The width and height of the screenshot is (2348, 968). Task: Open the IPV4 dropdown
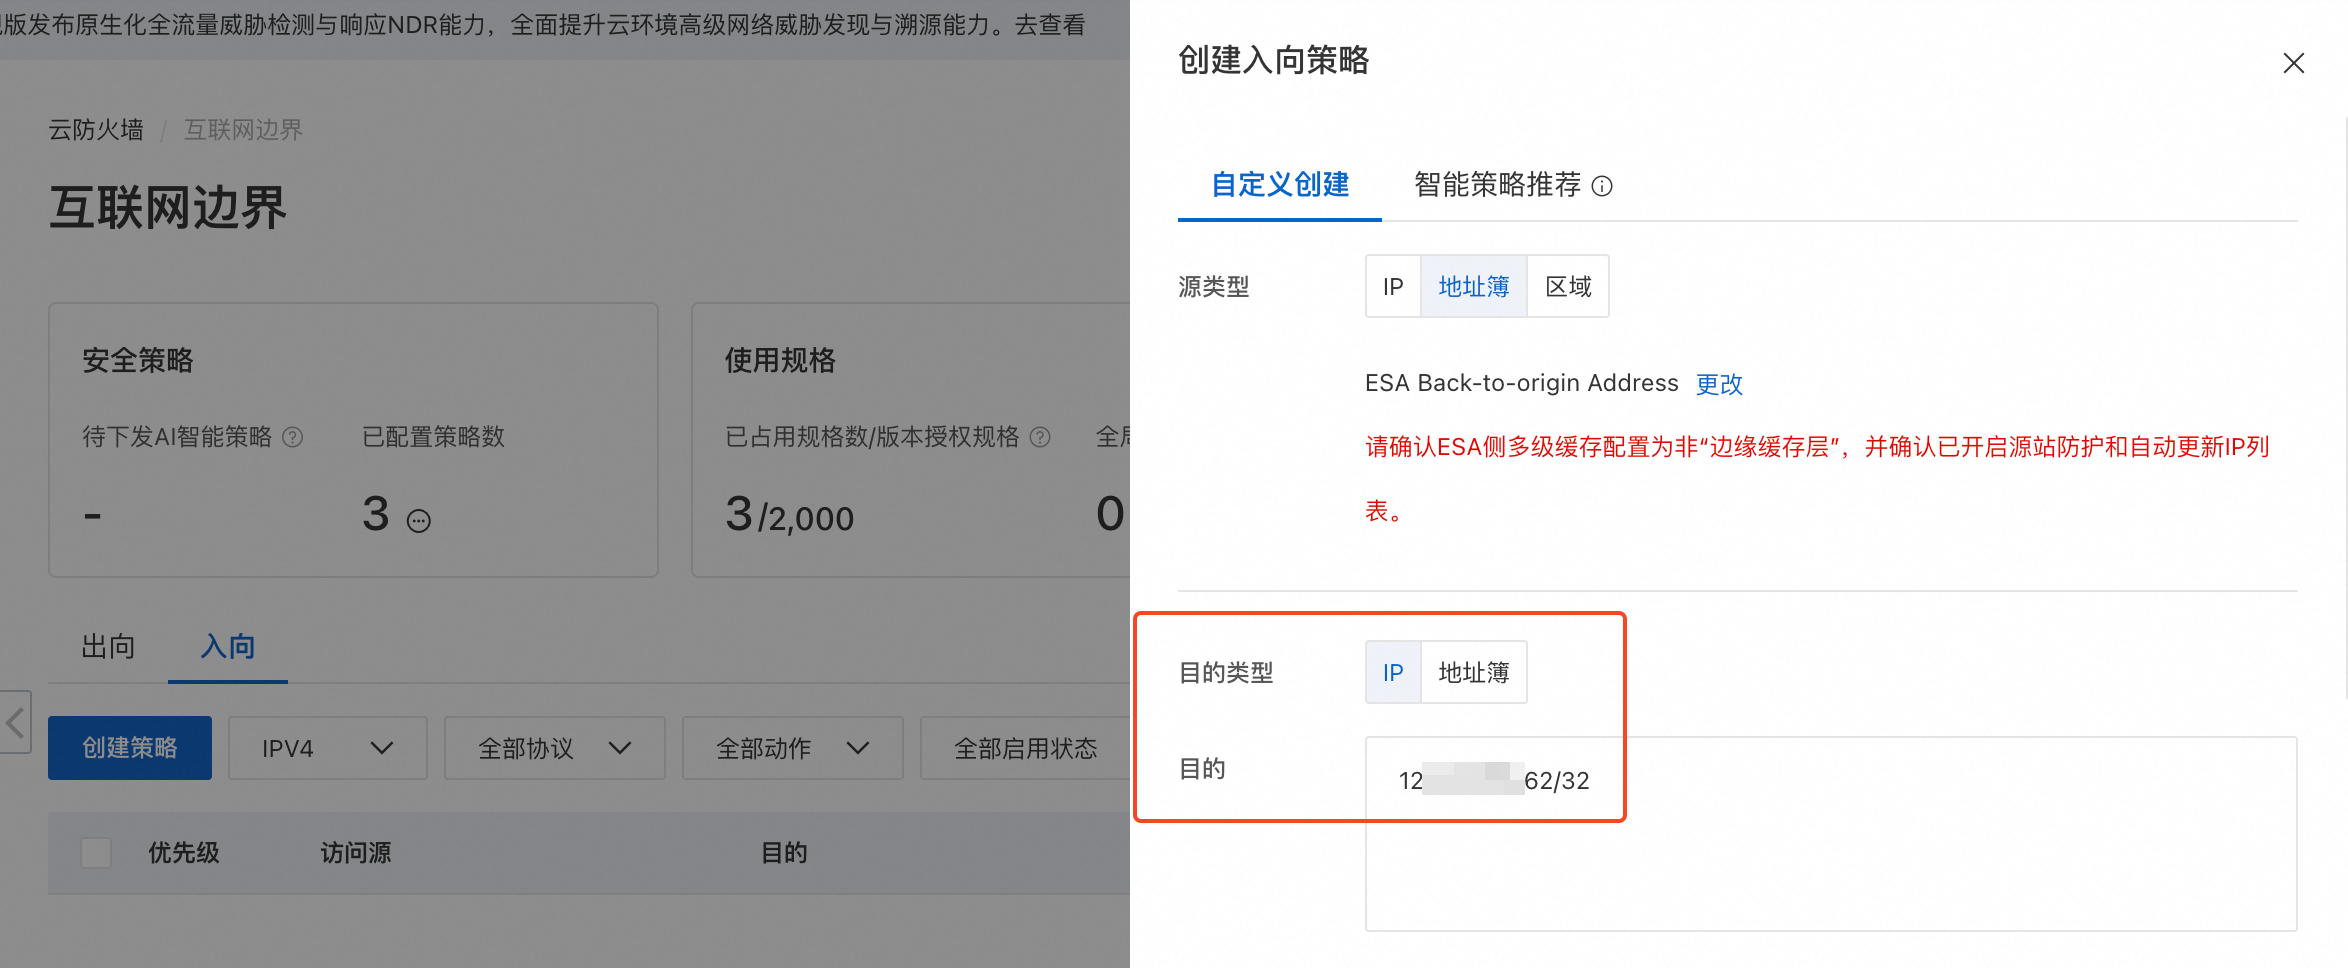[x=327, y=748]
